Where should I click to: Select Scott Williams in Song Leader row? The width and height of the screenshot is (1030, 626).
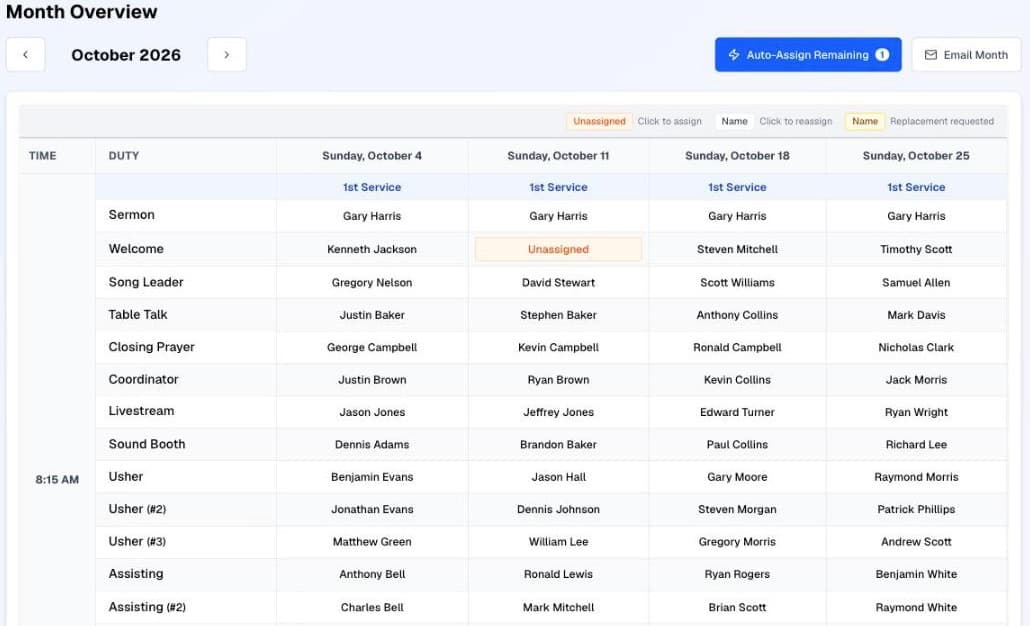737,282
